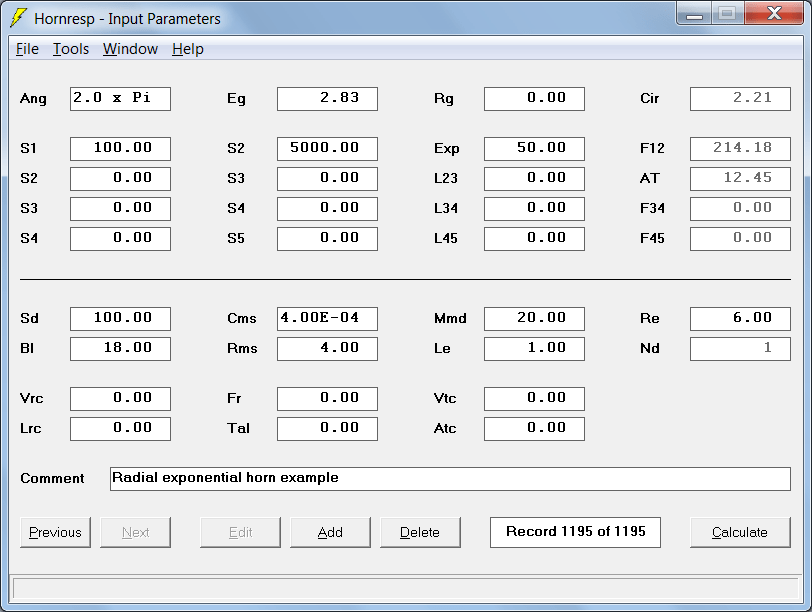Click the Comment label
The width and height of the screenshot is (812, 612).
52,478
